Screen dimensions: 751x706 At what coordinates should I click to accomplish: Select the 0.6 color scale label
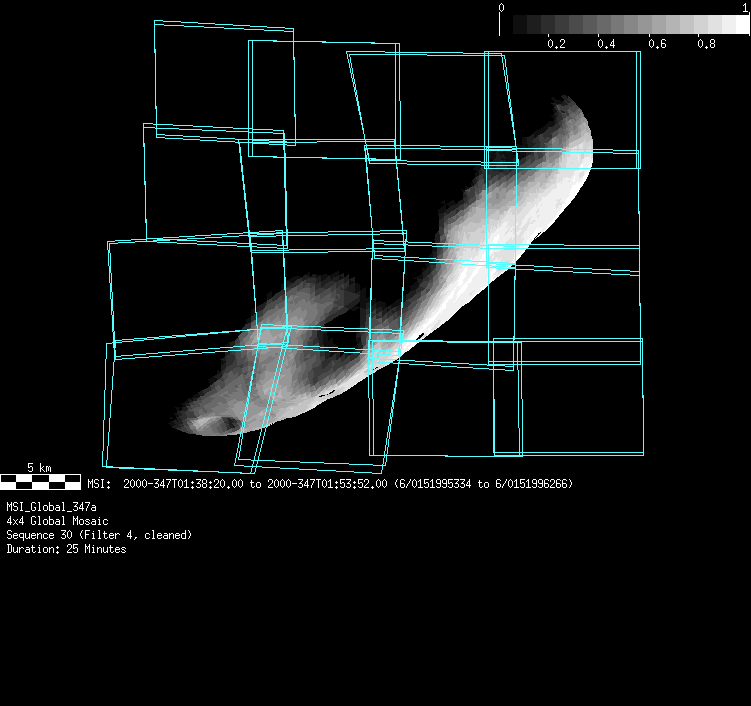[x=656, y=44]
